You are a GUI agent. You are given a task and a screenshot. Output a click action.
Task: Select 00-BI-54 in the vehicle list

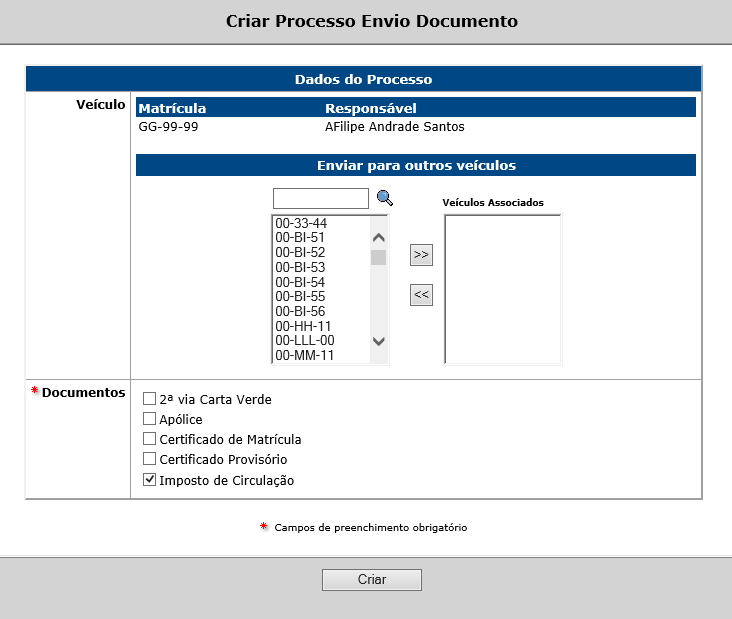[x=300, y=282]
